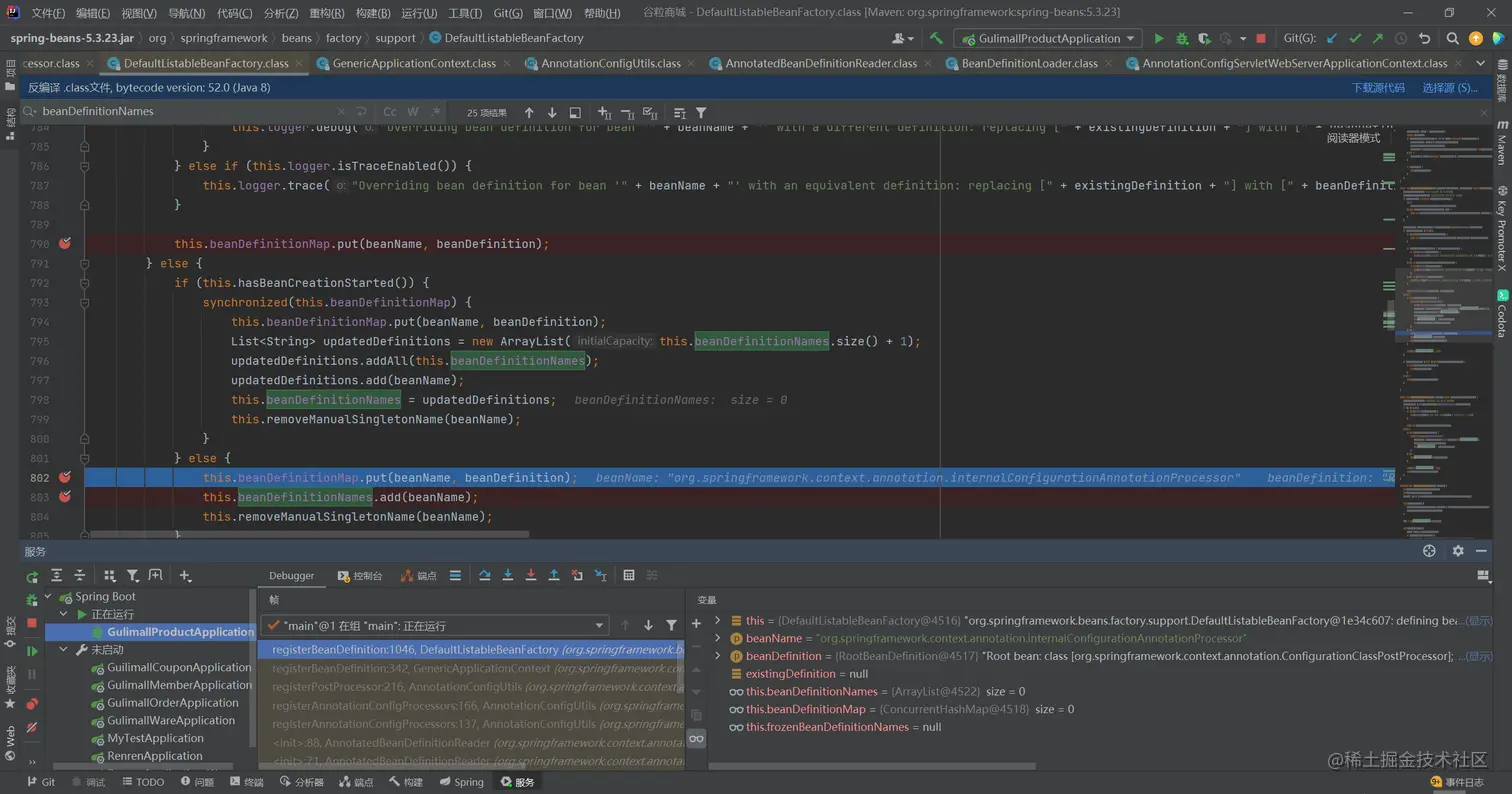Viewport: 1512px width, 794px height.
Task: Open Services panel settings gear
Action: 1458,551
